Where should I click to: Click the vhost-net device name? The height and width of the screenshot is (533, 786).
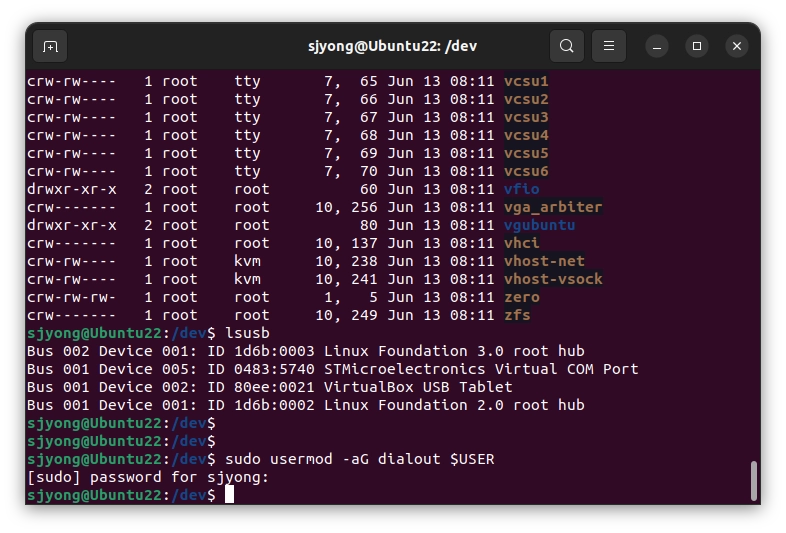click(544, 261)
